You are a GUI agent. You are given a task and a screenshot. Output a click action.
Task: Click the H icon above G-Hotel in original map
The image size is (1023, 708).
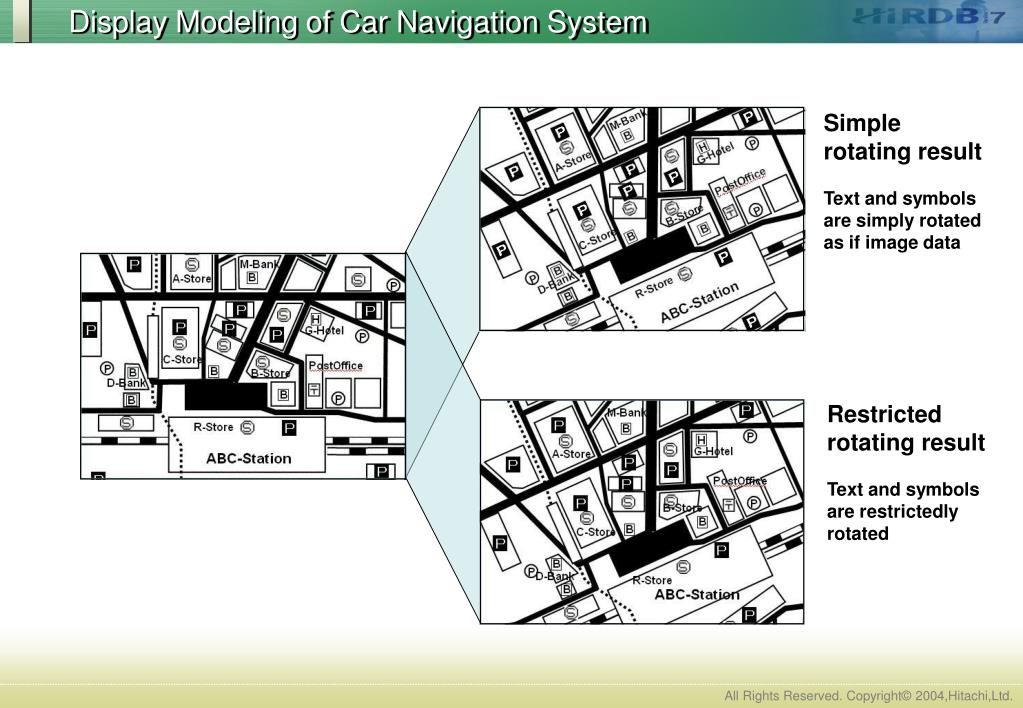point(315,319)
